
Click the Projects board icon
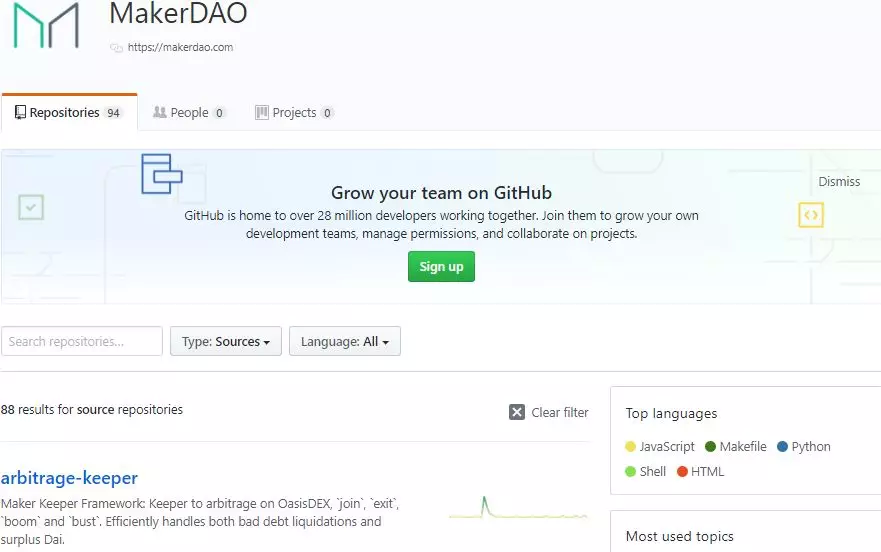(x=261, y=112)
